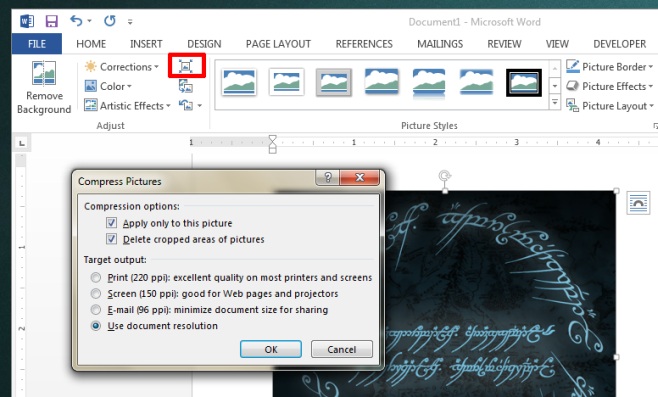This screenshot has height=397, width=658.
Task: Select the E-mail (96 ppi) option
Action: [x=96, y=310]
